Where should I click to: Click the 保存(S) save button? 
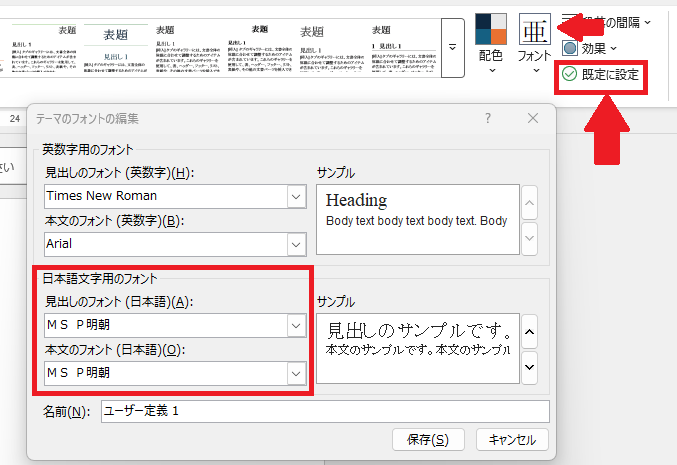coord(428,440)
